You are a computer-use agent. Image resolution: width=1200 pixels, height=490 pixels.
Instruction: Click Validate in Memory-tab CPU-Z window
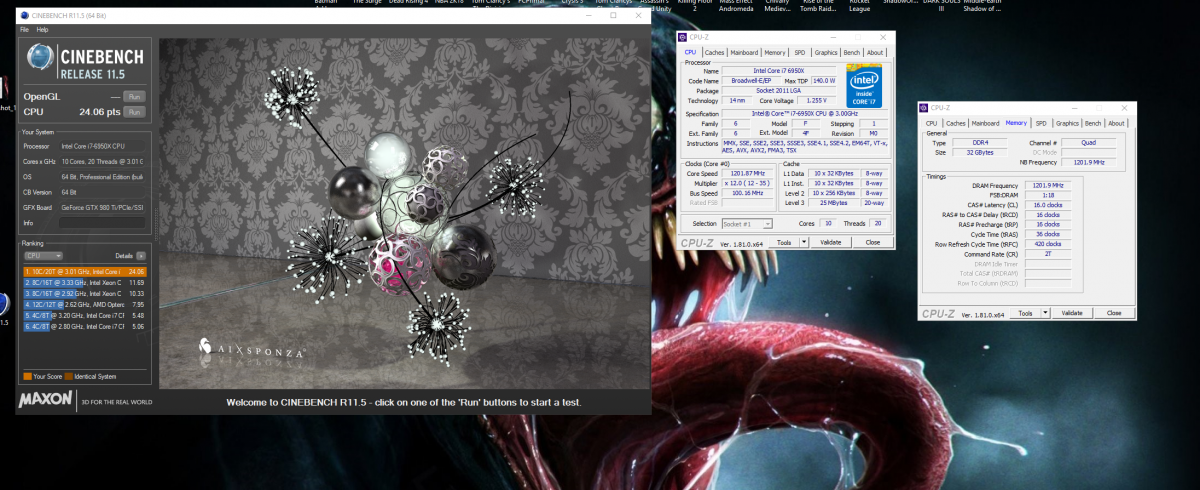1072,313
